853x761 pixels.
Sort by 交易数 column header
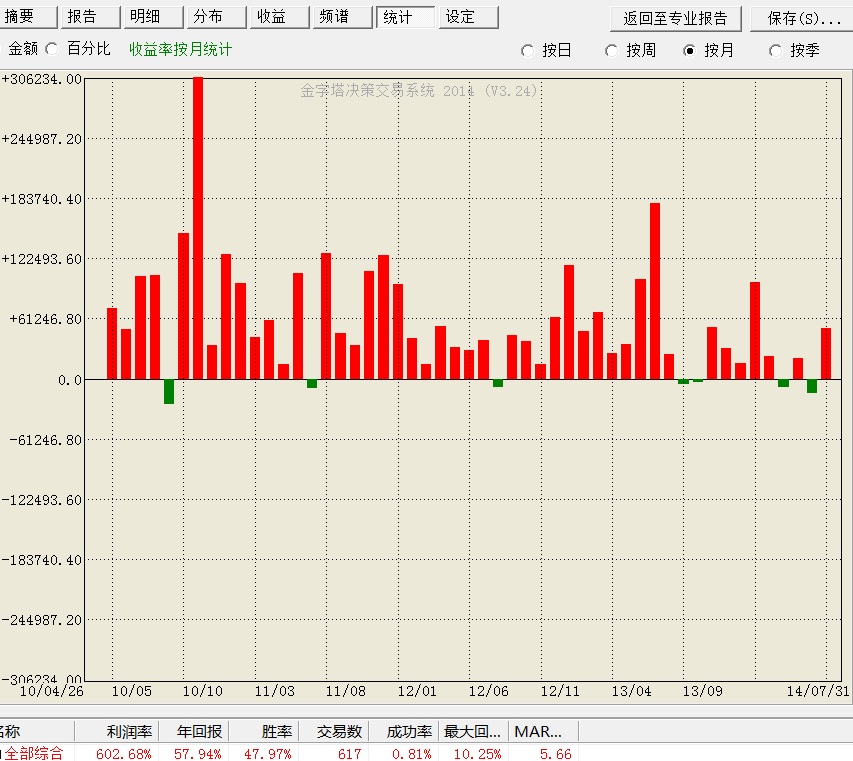tap(338, 732)
